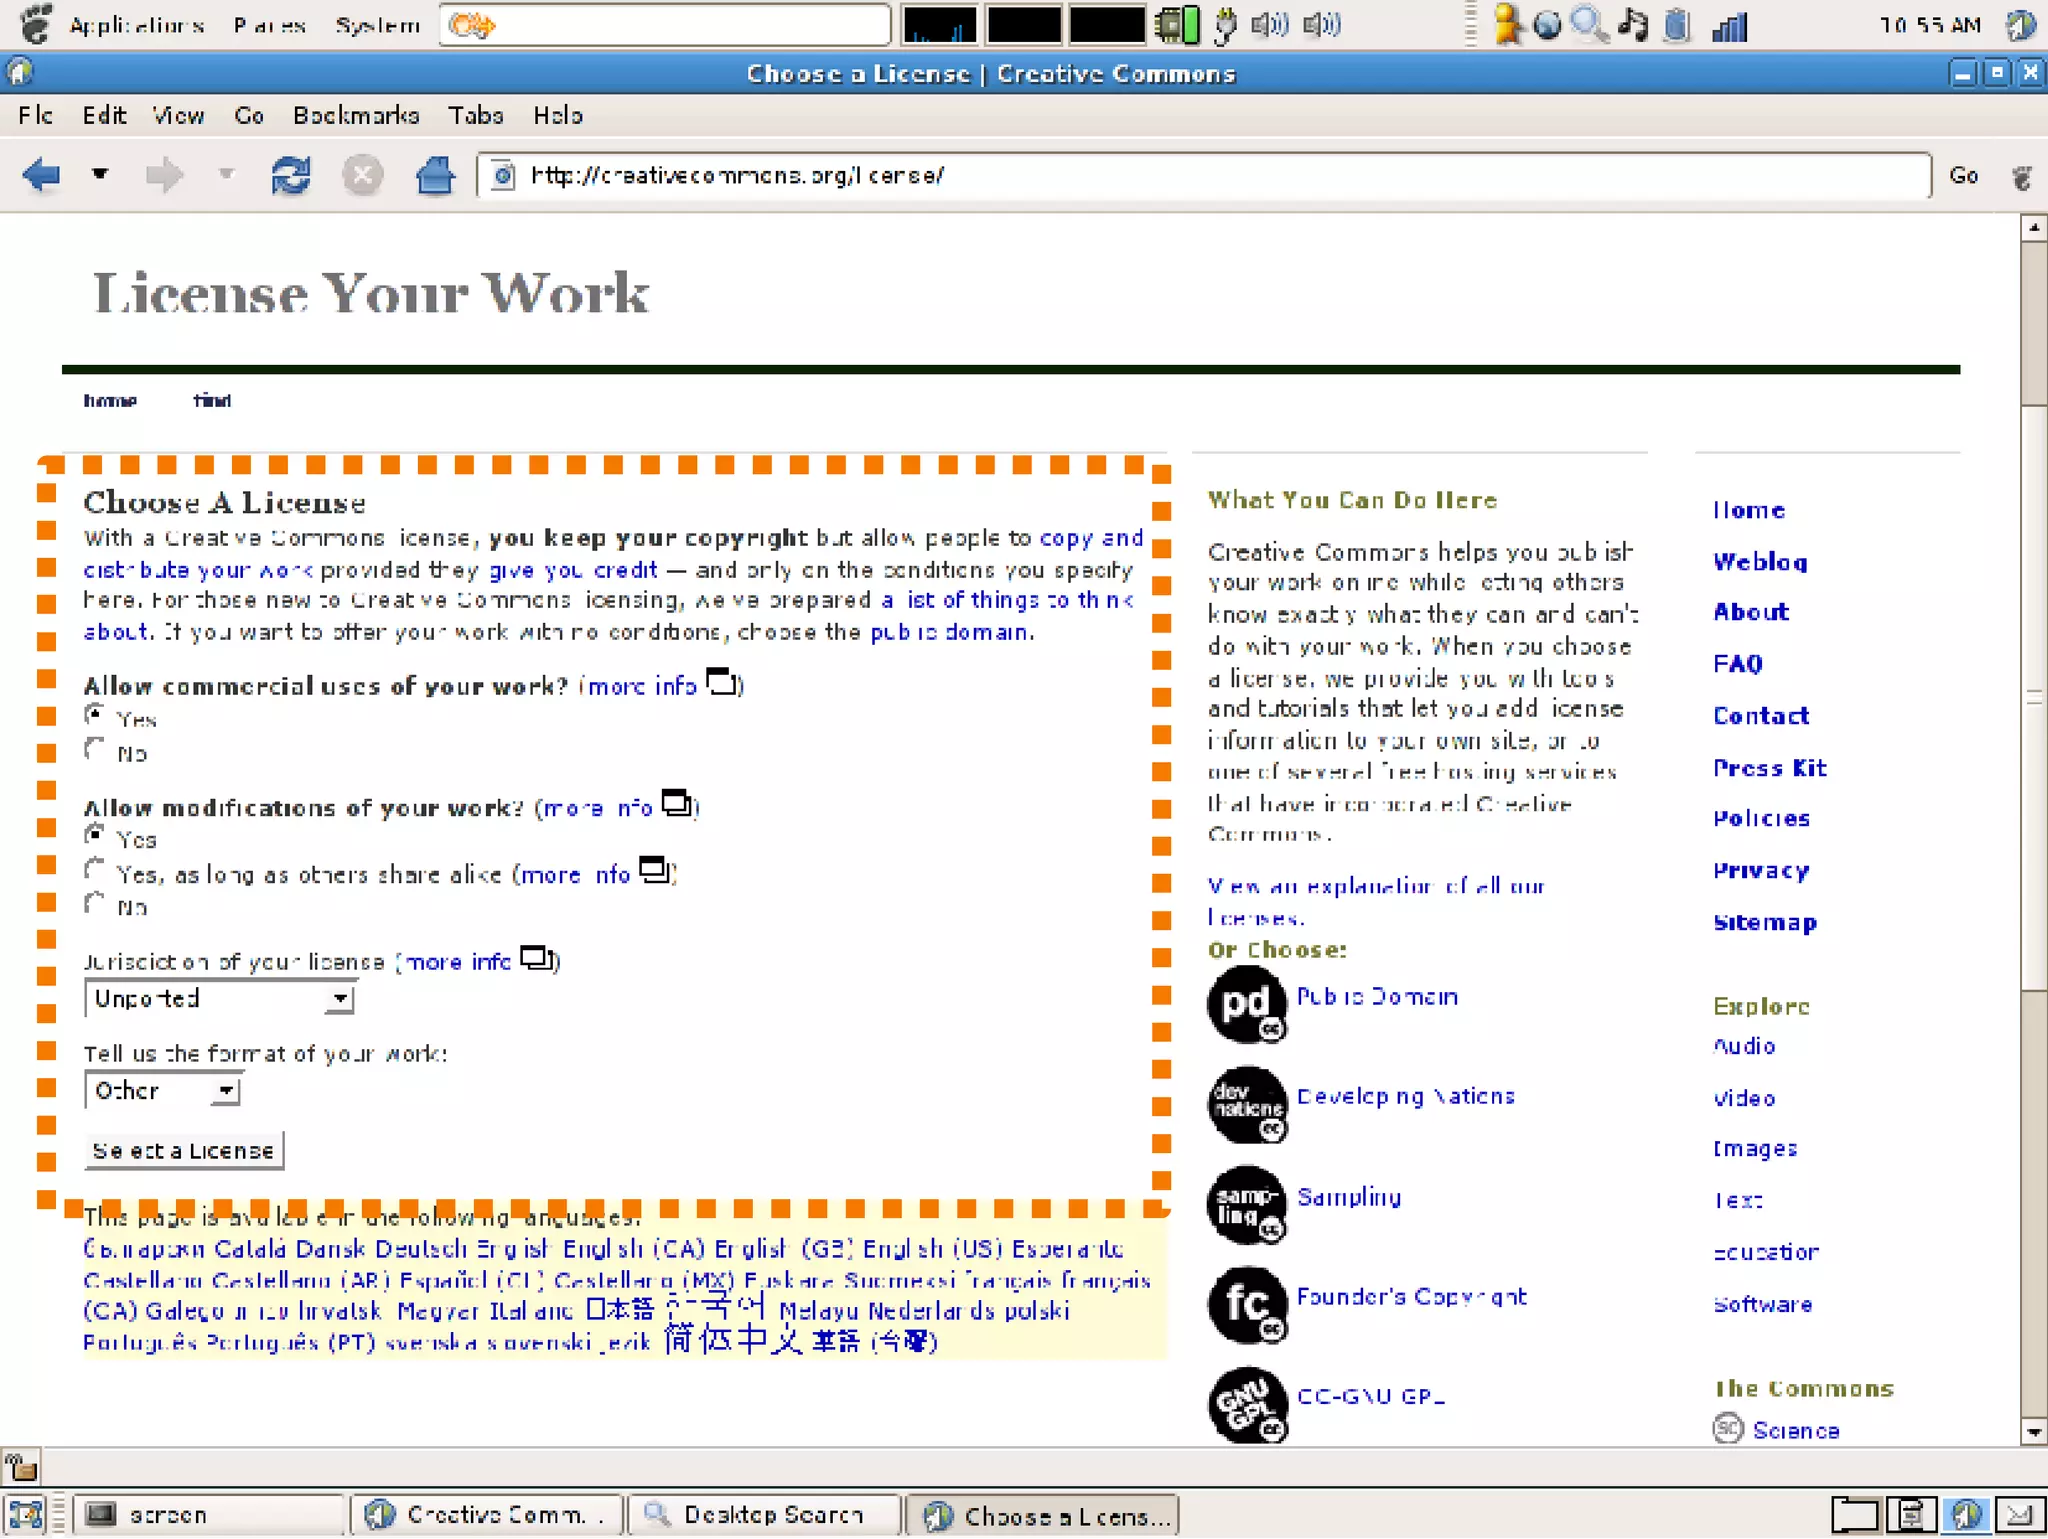Click the Developing Nations license icon
Screen dimensions: 2048x1539
[1246, 1104]
